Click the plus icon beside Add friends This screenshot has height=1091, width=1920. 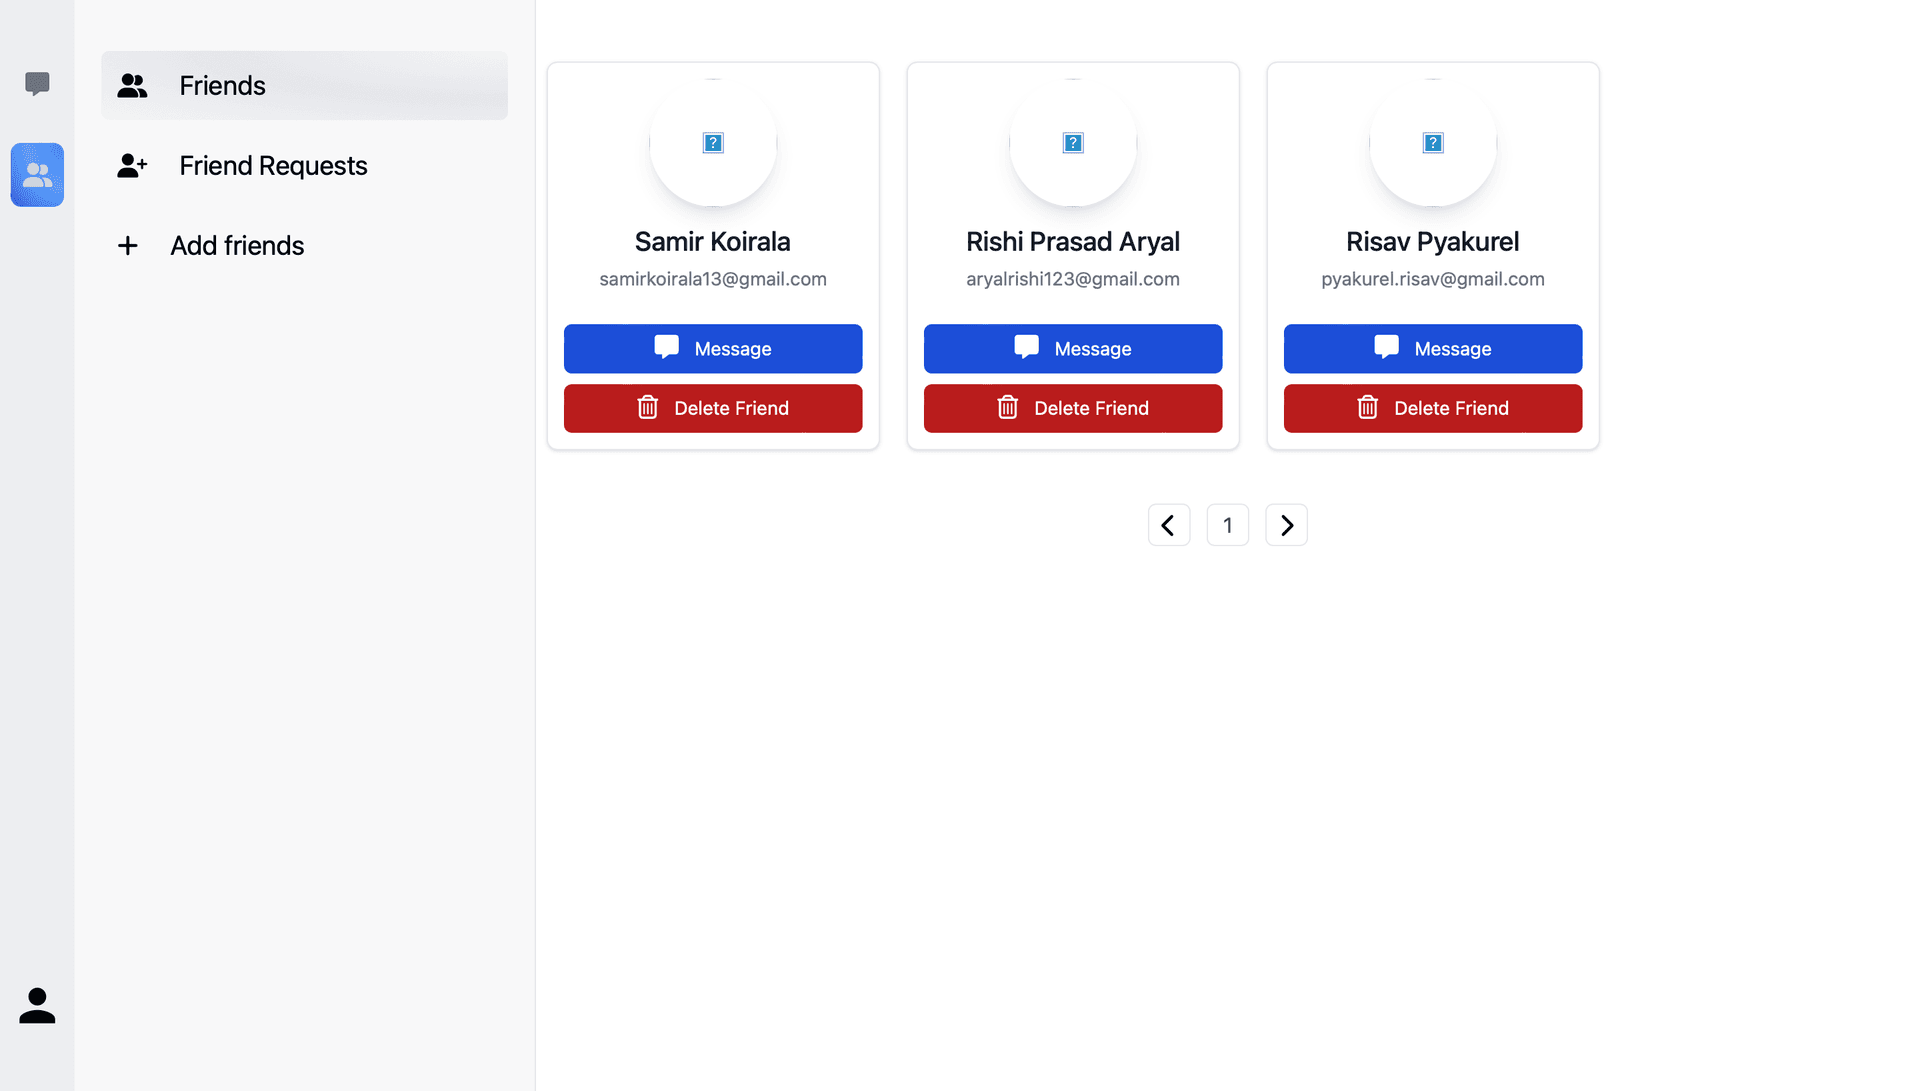pos(128,246)
